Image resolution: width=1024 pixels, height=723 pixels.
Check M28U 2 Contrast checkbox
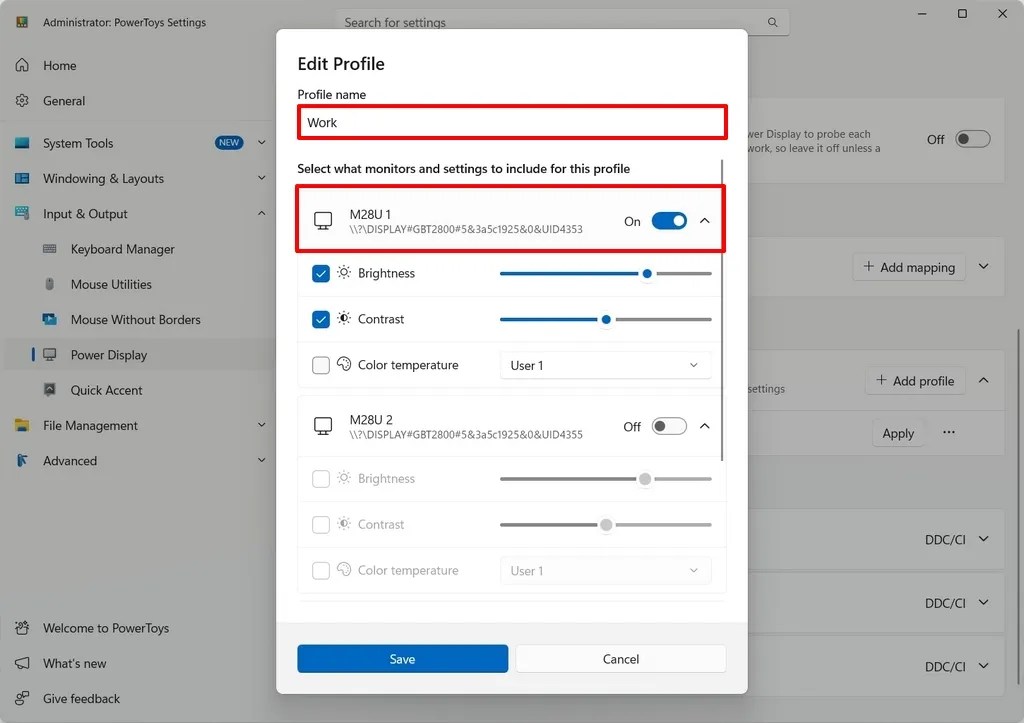click(321, 524)
